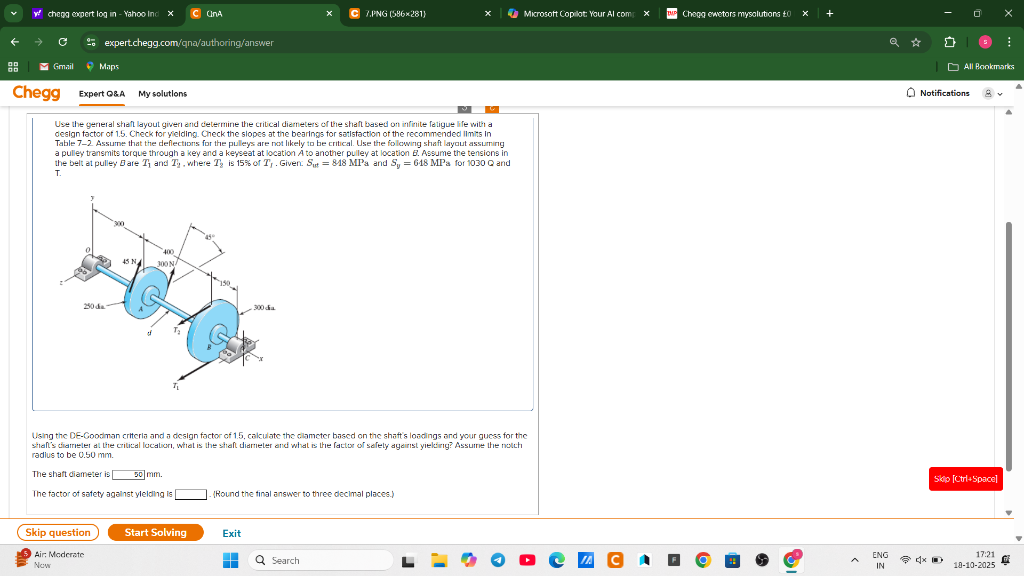Close the 7.PNG tab

click(x=487, y=13)
